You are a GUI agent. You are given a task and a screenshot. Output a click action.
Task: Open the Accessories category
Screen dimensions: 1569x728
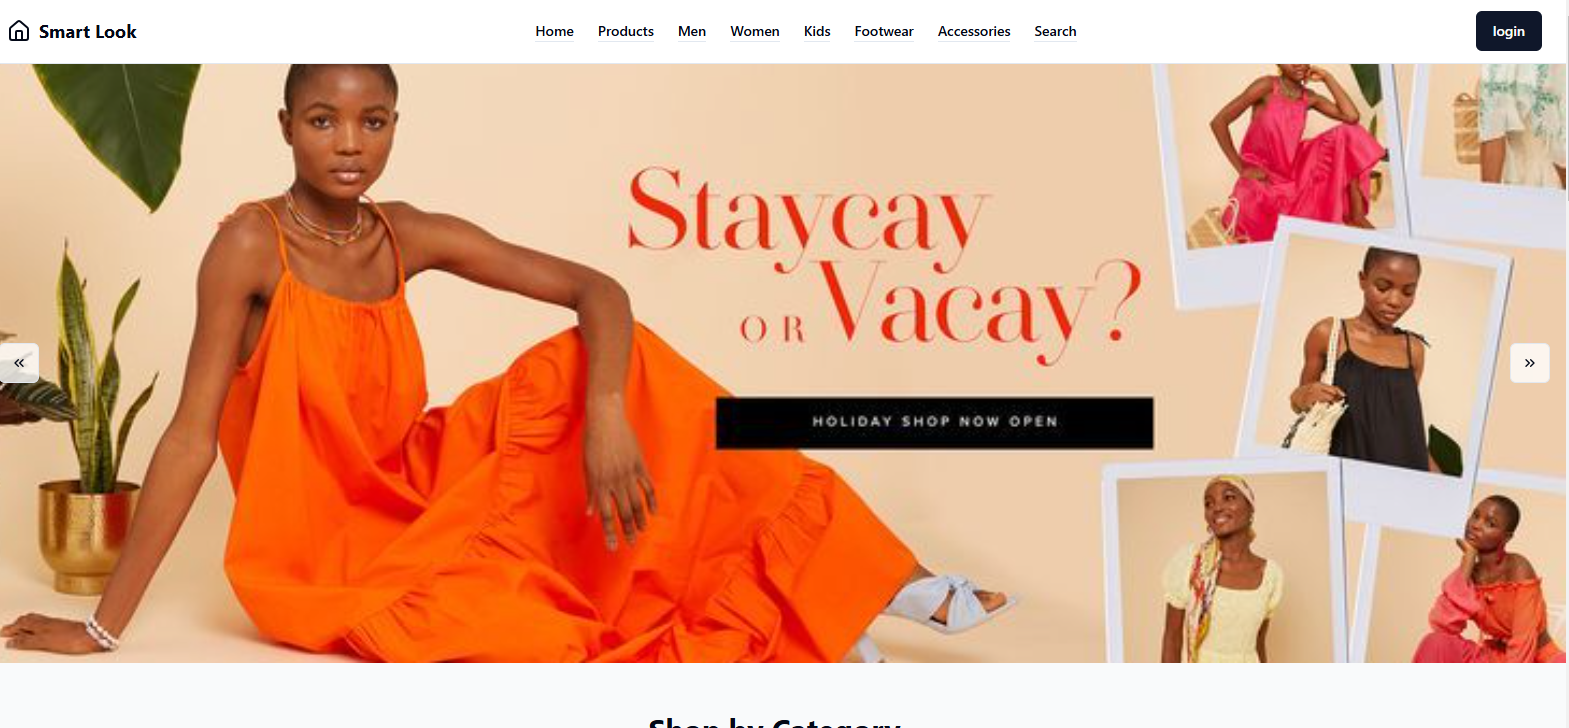coord(974,31)
